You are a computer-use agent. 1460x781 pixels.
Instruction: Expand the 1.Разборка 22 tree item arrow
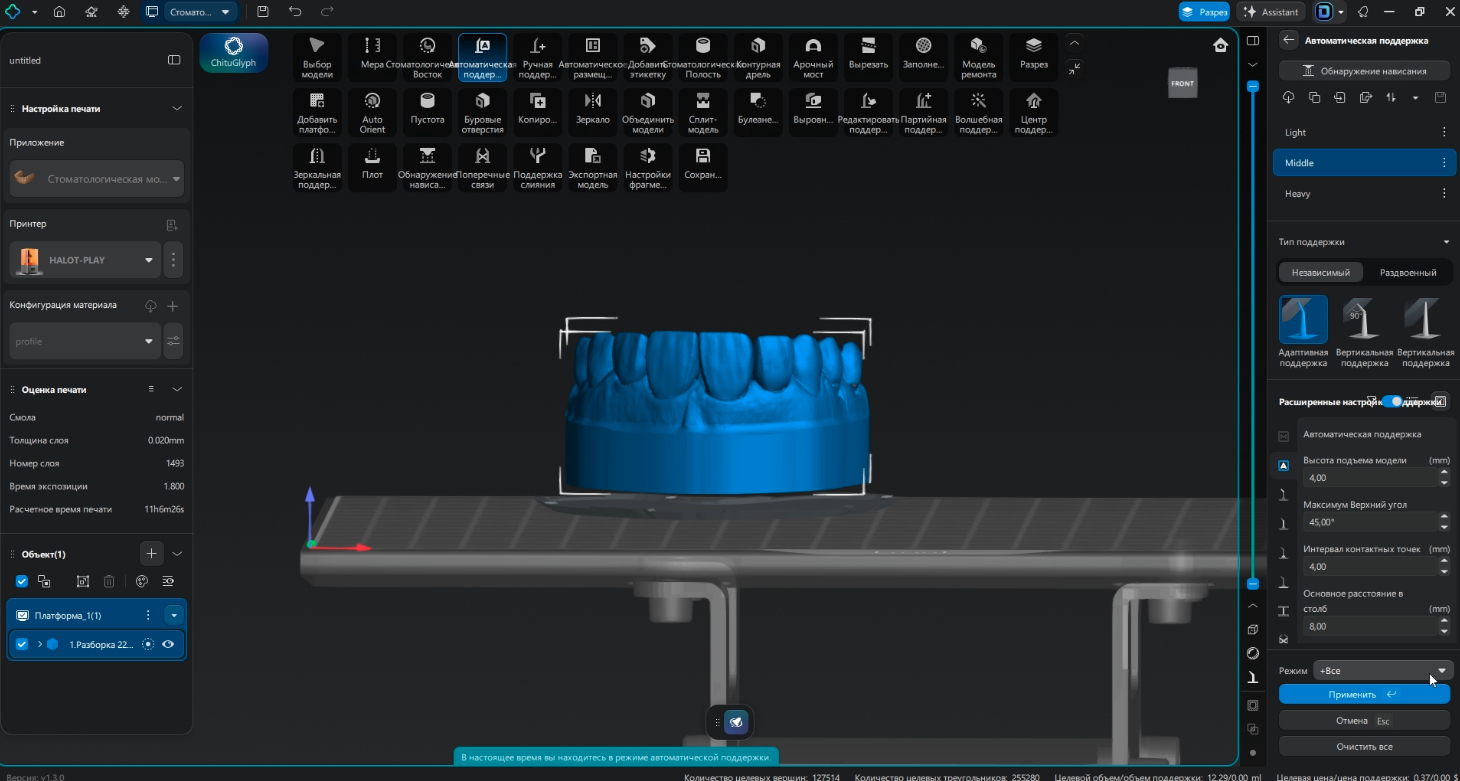point(40,644)
